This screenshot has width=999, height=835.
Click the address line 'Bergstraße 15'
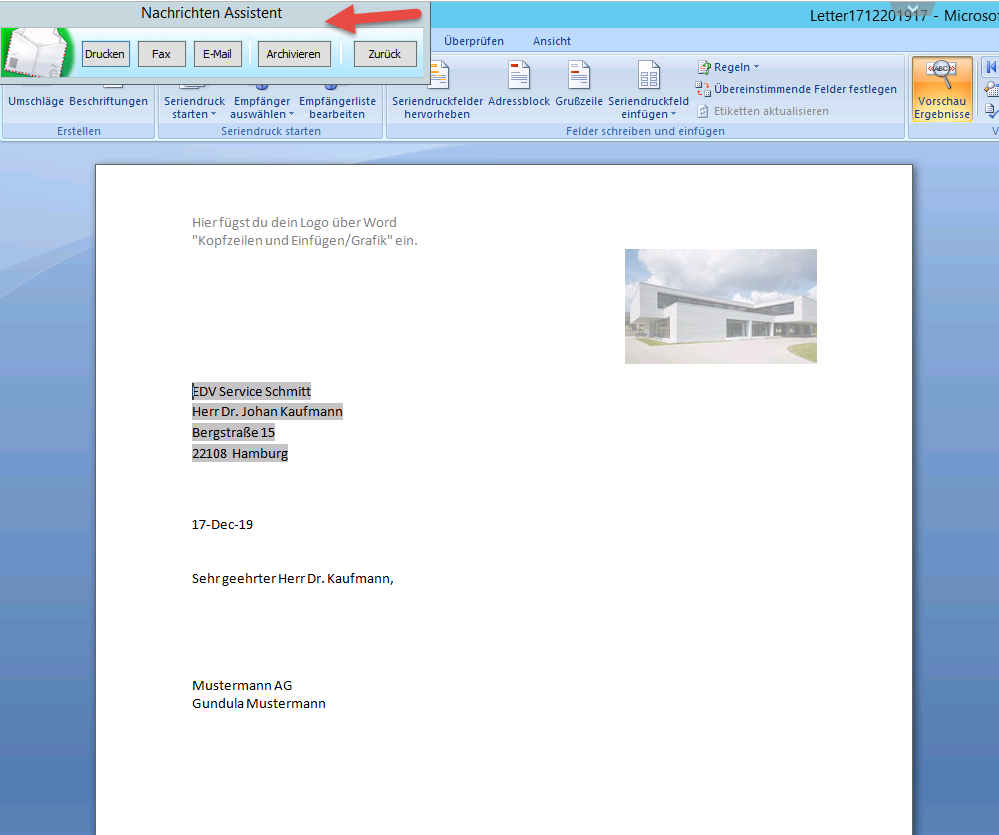click(x=233, y=432)
